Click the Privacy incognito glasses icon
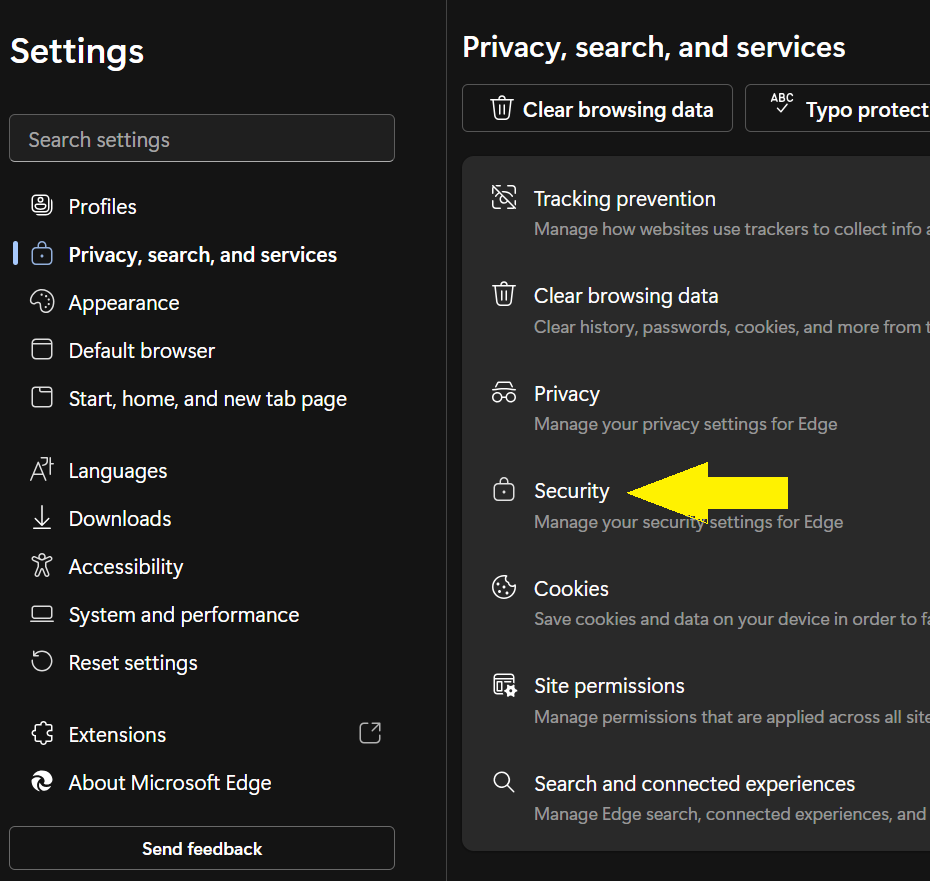 504,393
